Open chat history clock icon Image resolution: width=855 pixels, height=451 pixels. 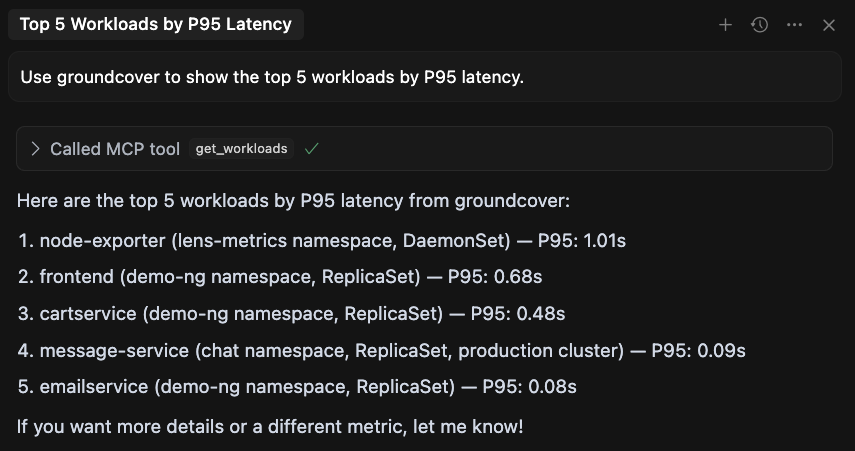[760, 25]
